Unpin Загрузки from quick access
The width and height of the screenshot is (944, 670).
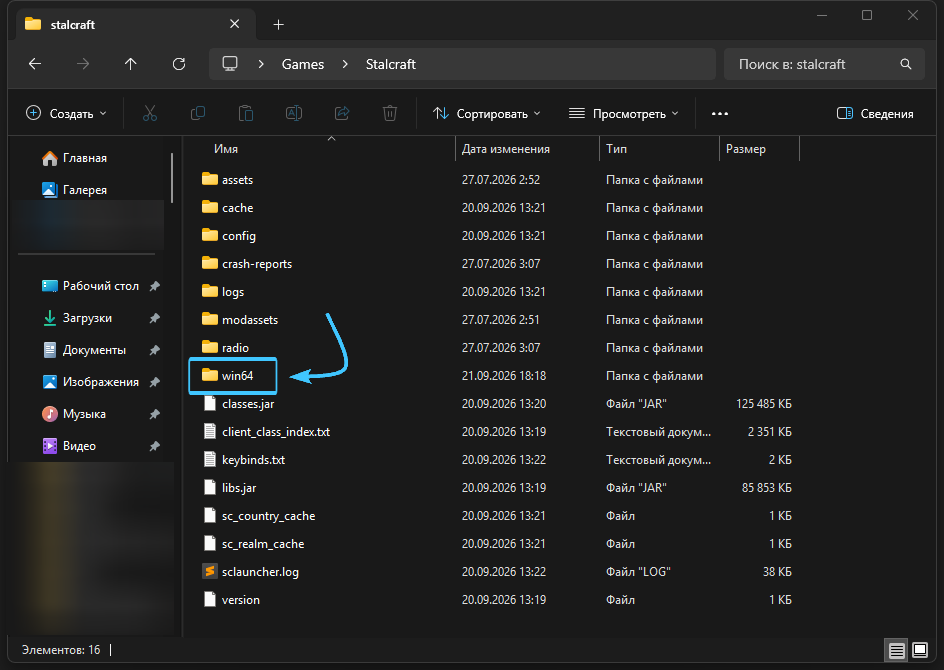click(x=155, y=318)
